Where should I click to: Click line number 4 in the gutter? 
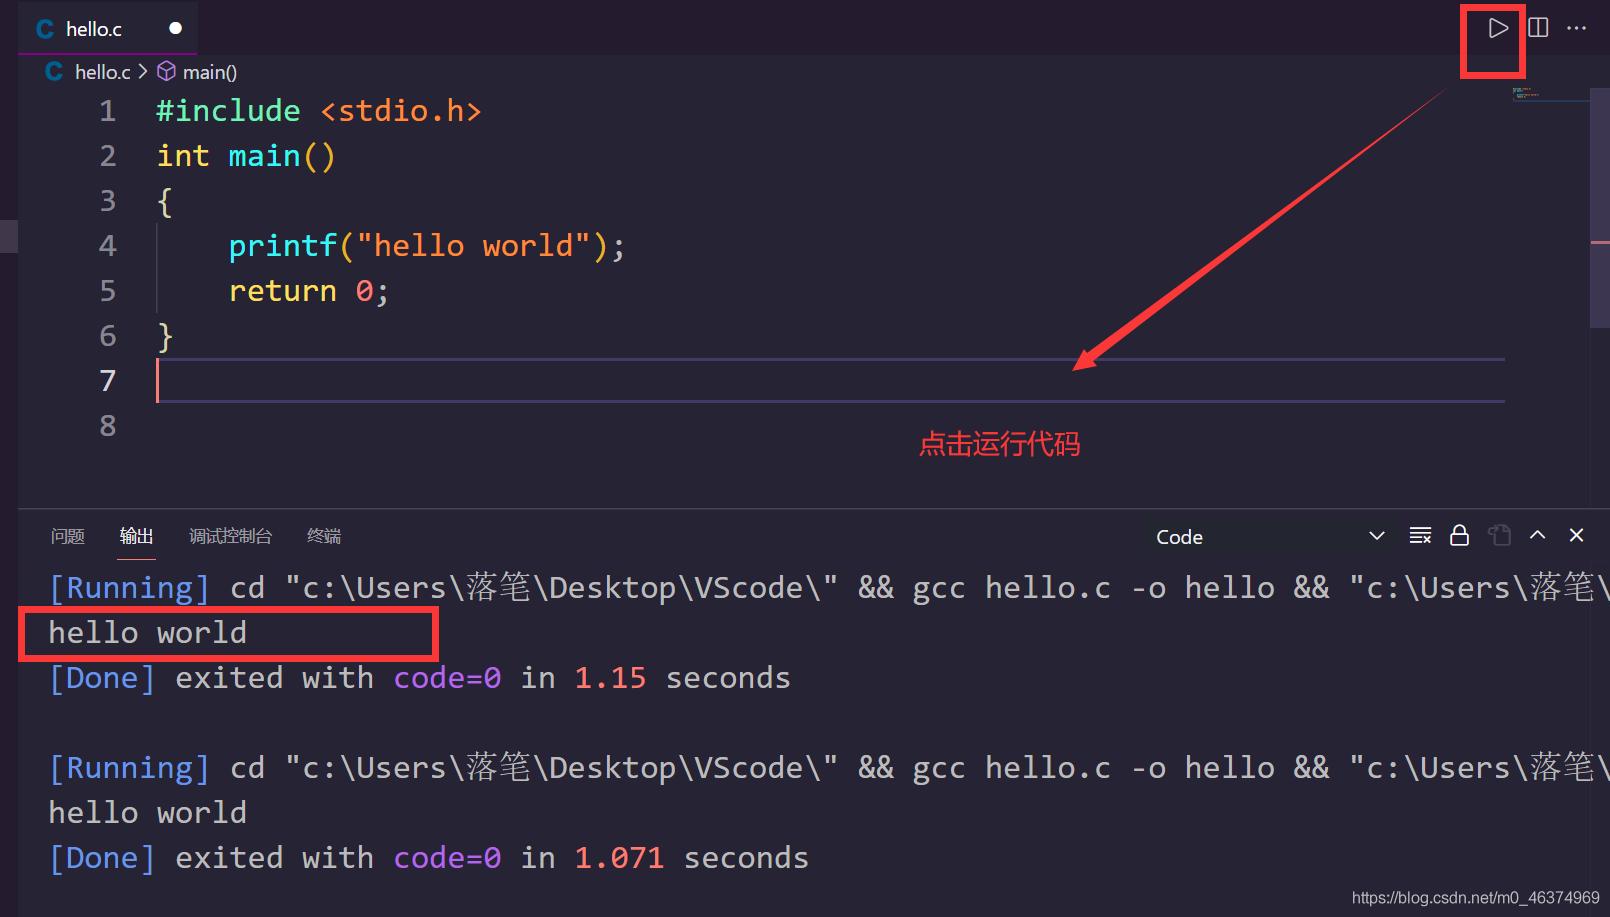point(108,246)
